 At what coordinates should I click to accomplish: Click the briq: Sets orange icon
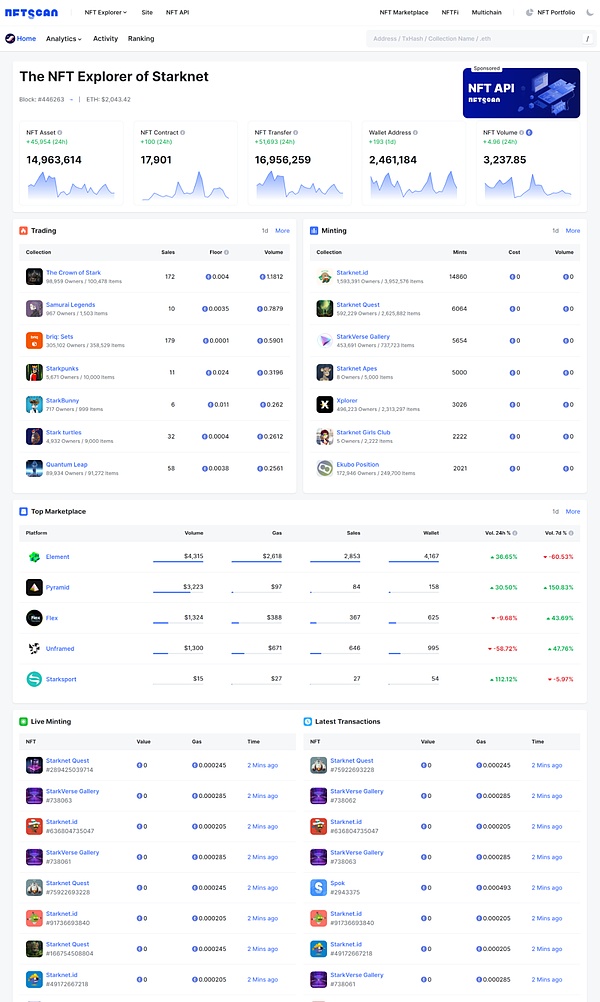point(34,340)
